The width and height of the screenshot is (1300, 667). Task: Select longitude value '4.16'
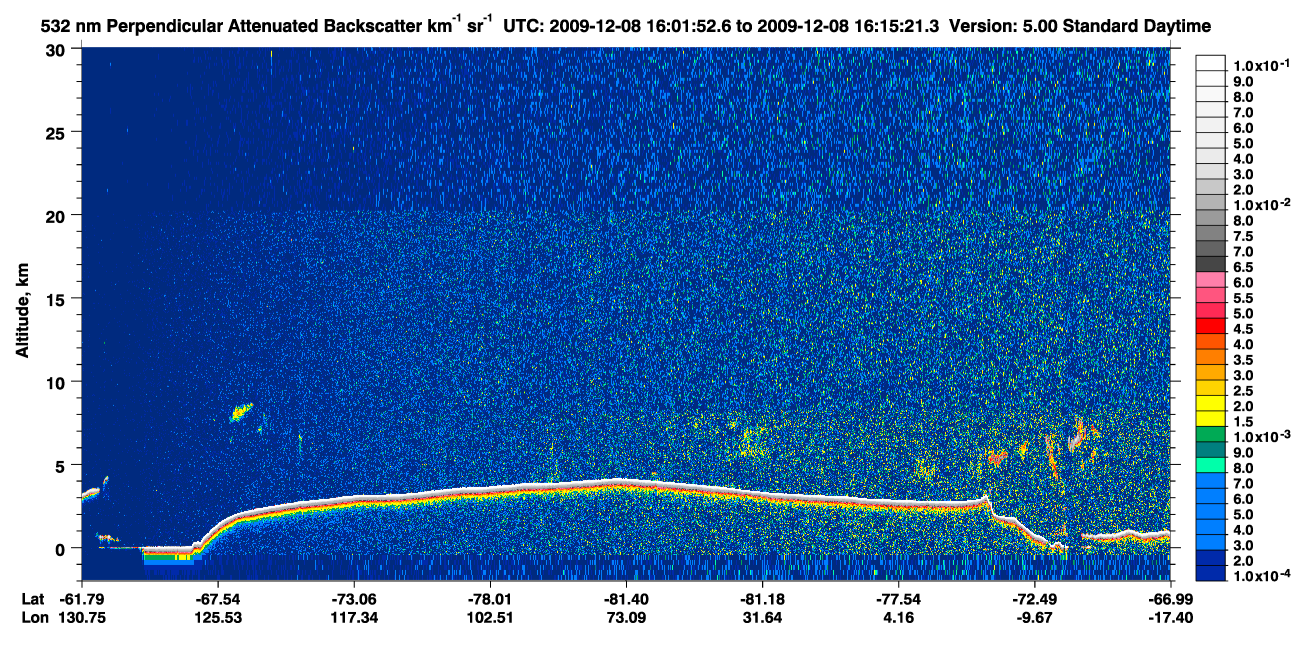point(897,617)
